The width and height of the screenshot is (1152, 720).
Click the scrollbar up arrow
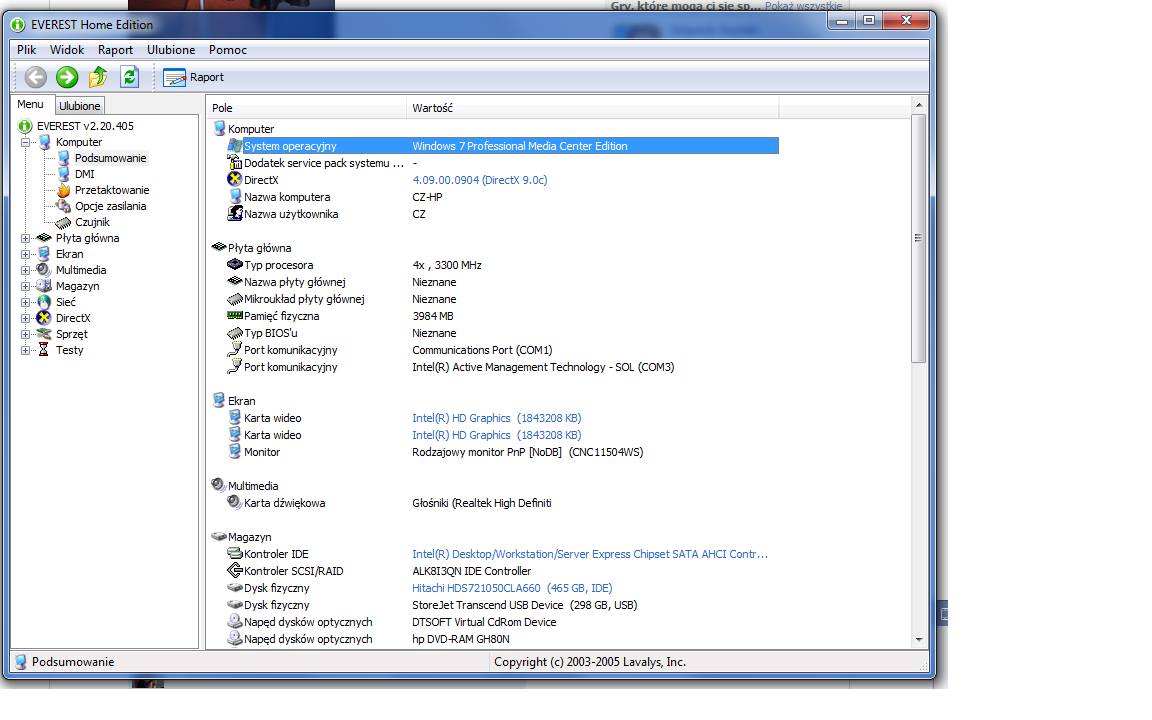(x=918, y=105)
